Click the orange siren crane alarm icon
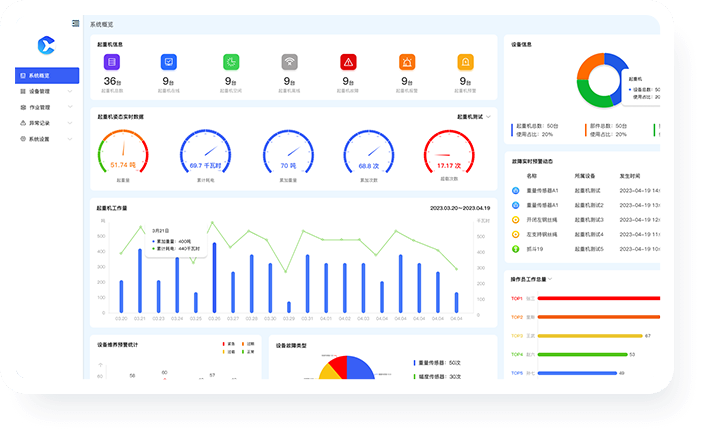 pos(407,62)
